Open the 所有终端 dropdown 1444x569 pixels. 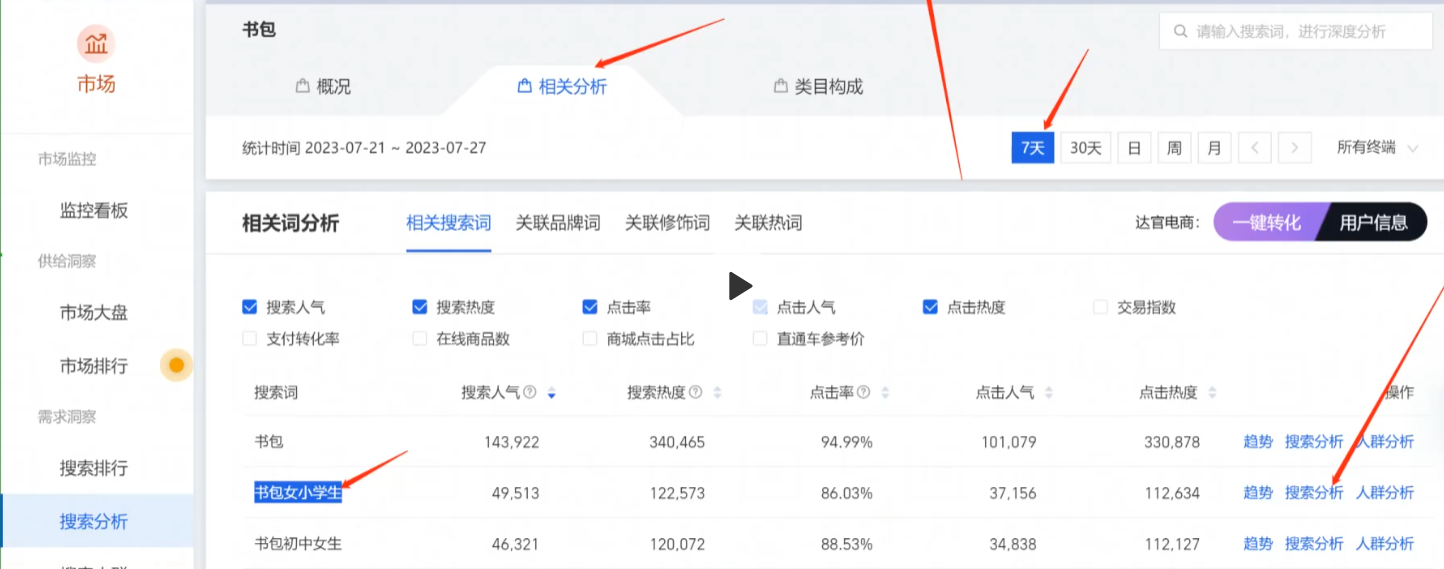click(x=1377, y=148)
